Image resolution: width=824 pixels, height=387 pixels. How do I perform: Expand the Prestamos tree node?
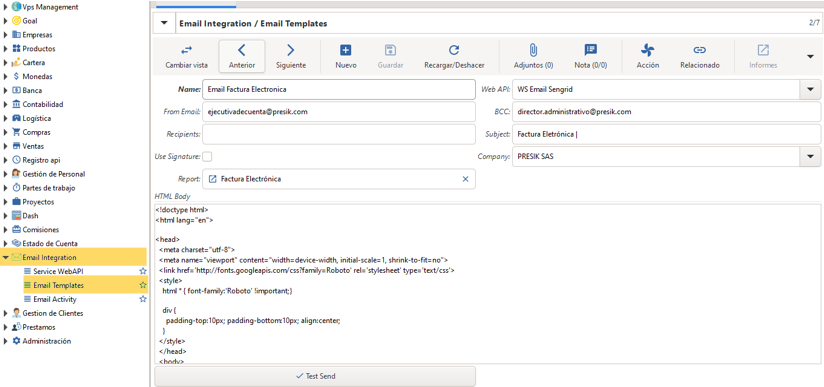[x=6, y=327]
